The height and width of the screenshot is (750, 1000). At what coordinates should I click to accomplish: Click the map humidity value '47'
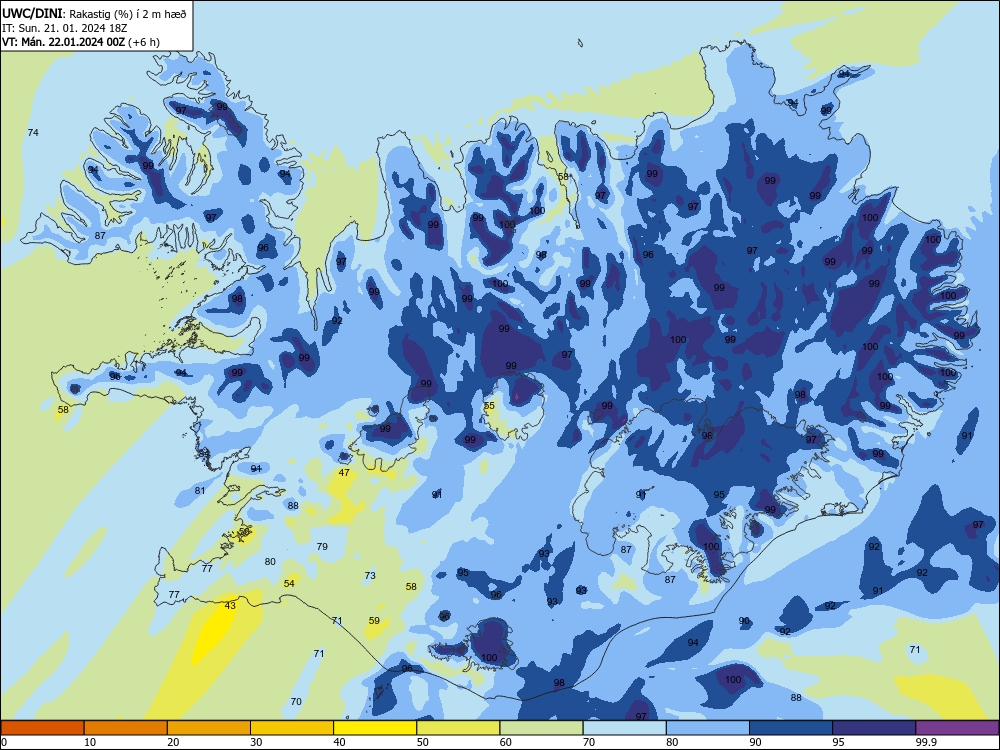[x=344, y=473]
